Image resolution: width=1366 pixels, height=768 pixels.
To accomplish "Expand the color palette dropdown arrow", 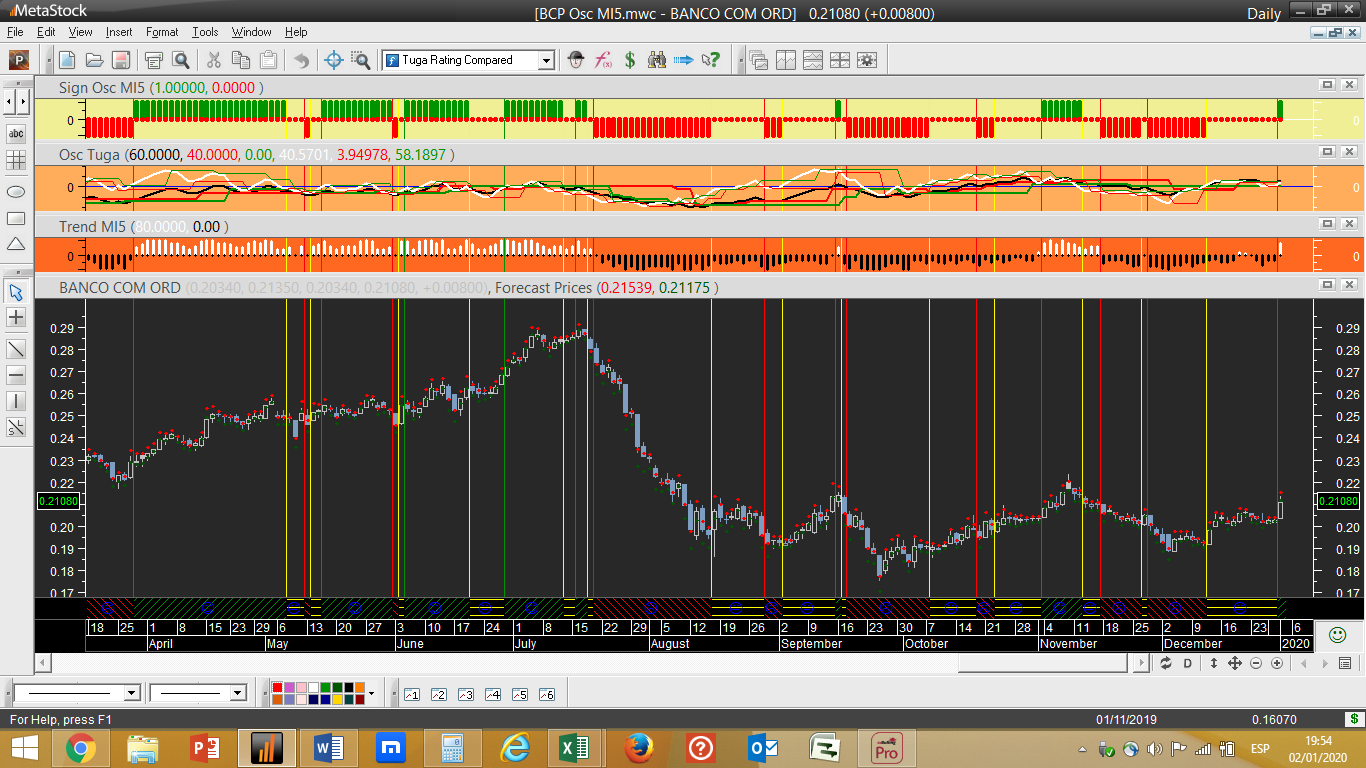I will pos(371,693).
